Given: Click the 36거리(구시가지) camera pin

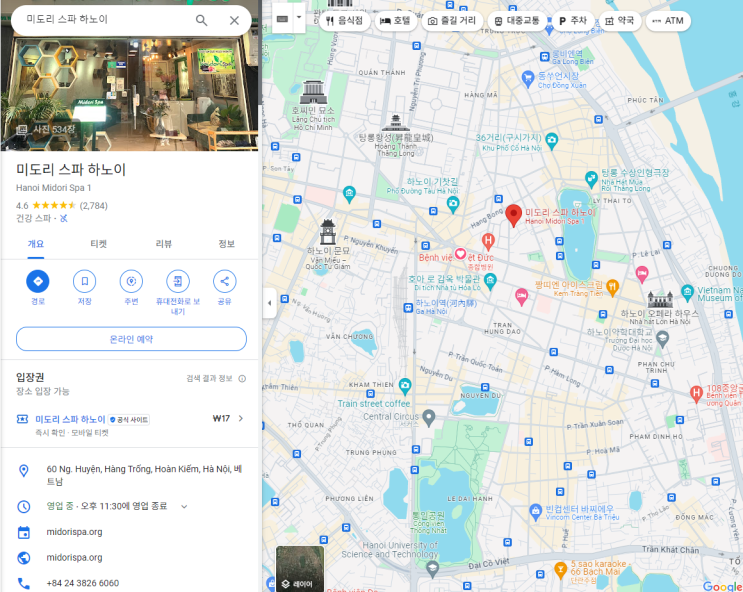Looking at the screenshot, I should click(551, 141).
